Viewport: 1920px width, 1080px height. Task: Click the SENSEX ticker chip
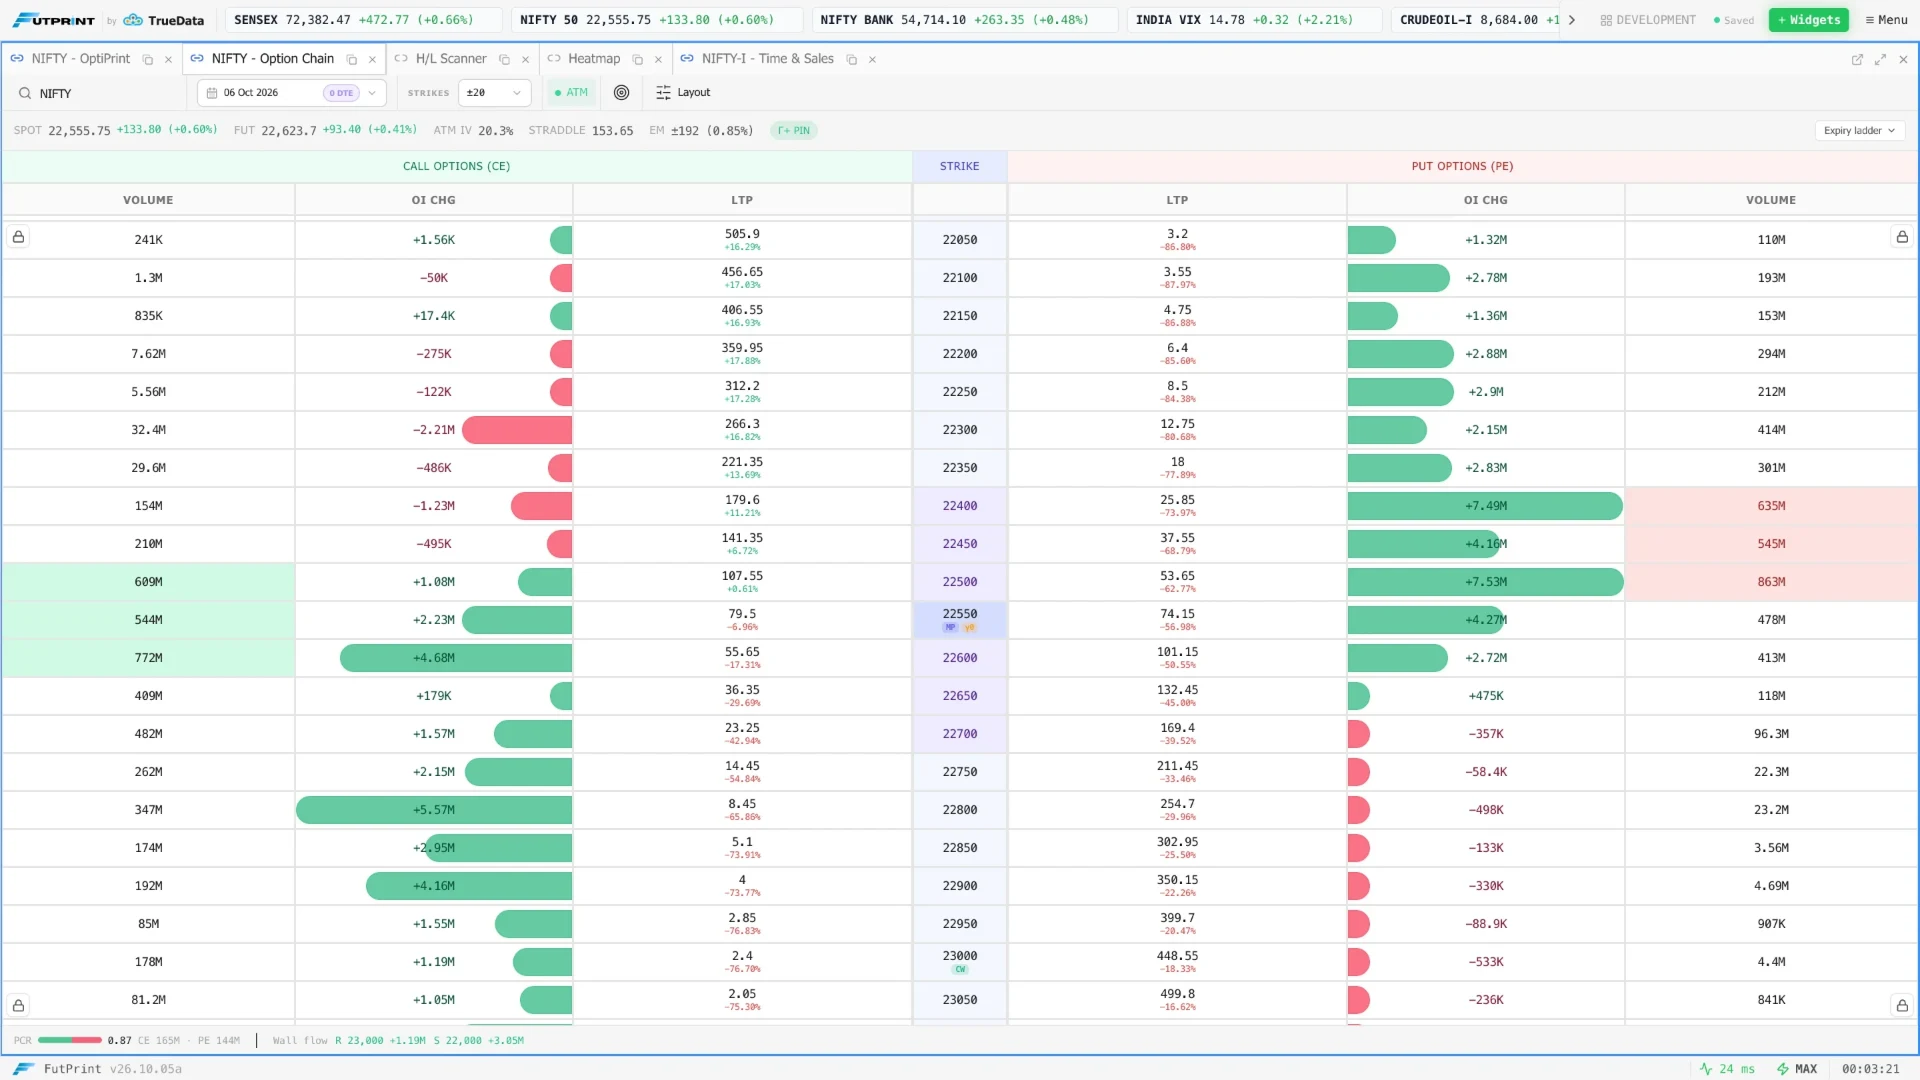click(x=363, y=20)
